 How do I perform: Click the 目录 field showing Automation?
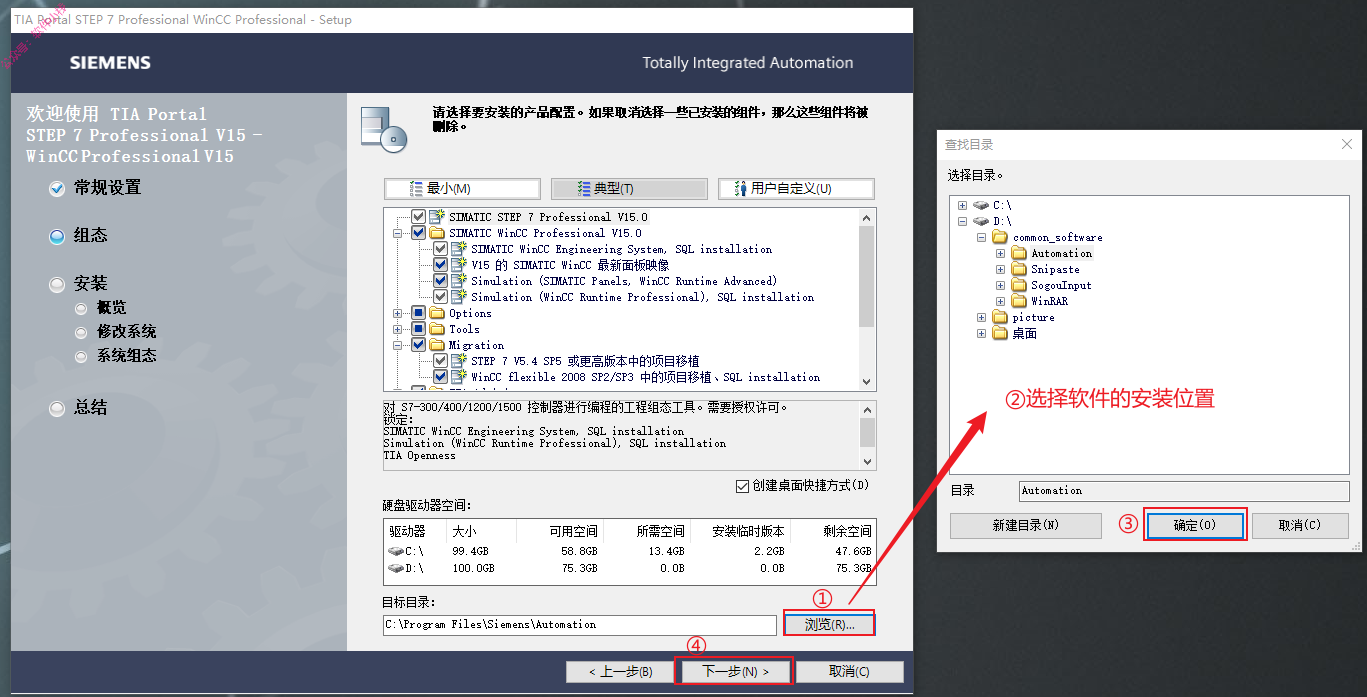tap(1185, 491)
